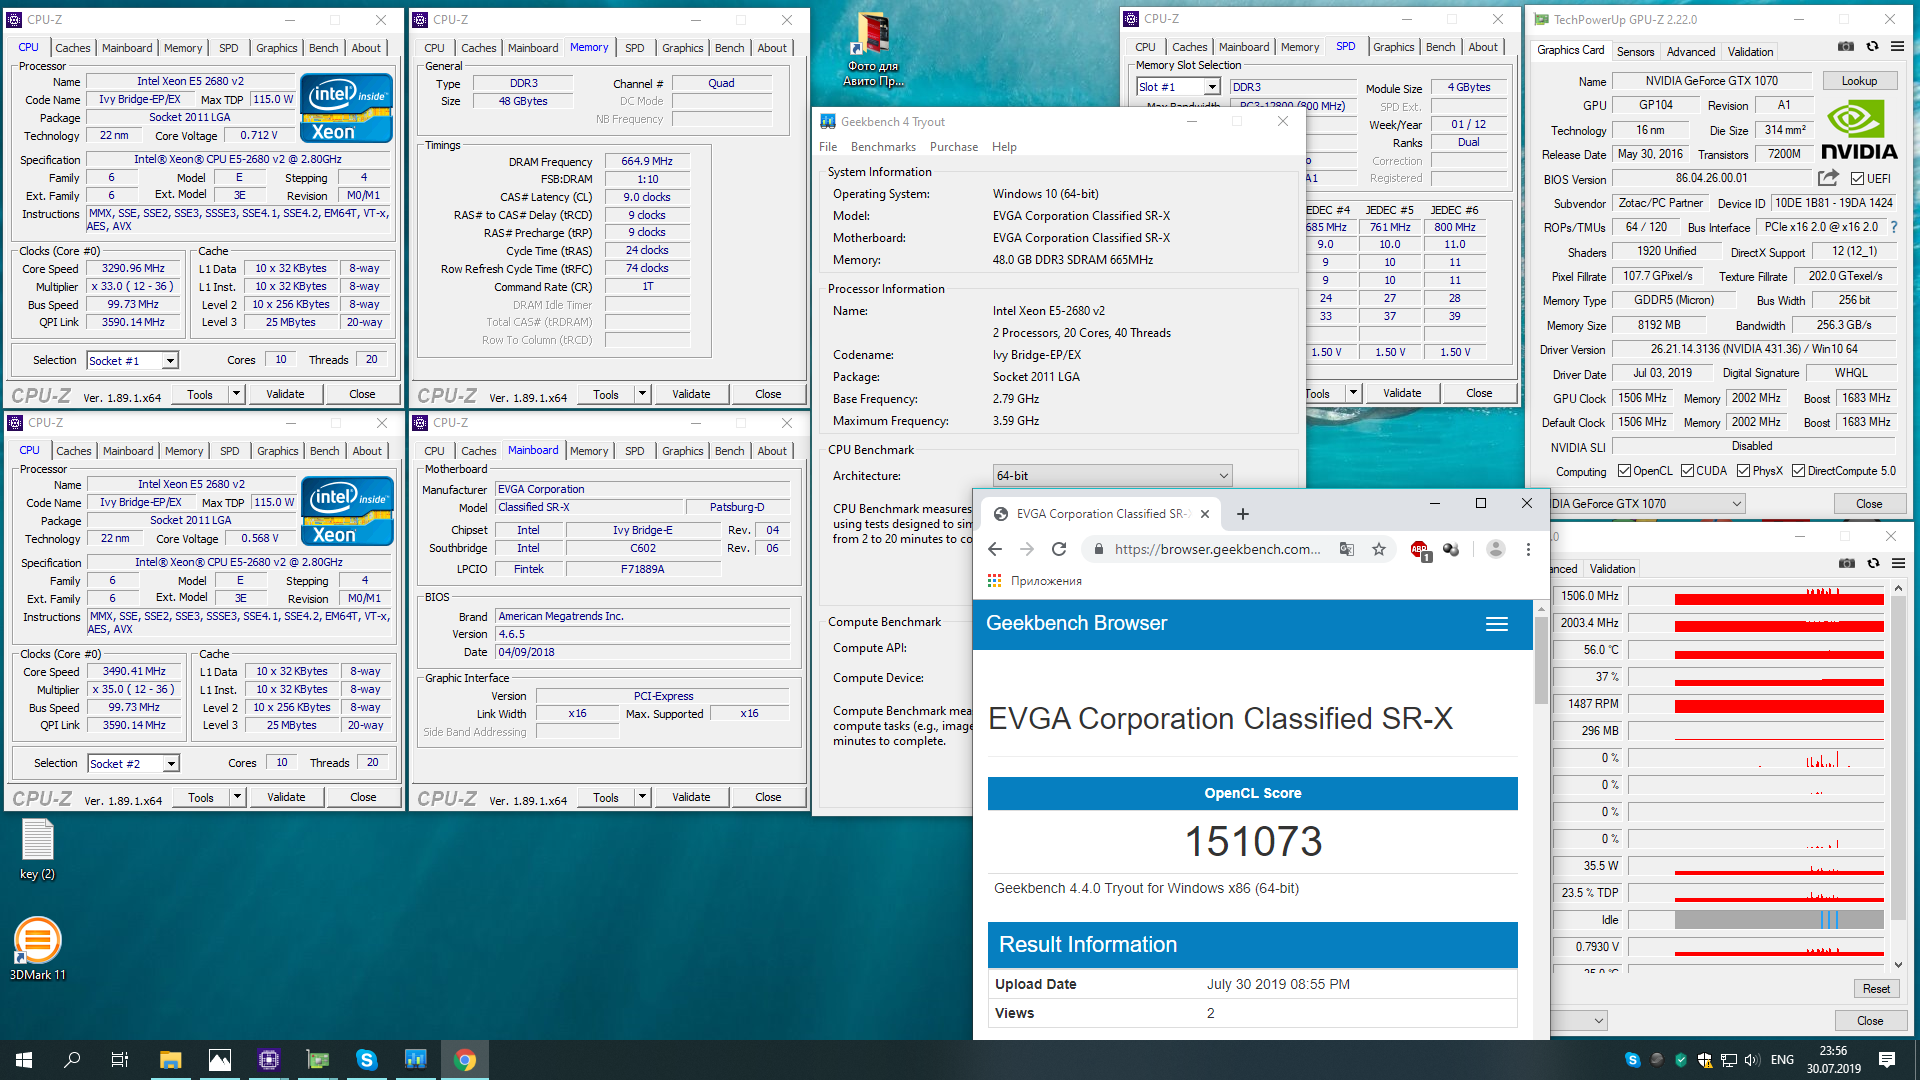Click the GPU temperature 56.0 °C sensor graph

pos(1756,650)
